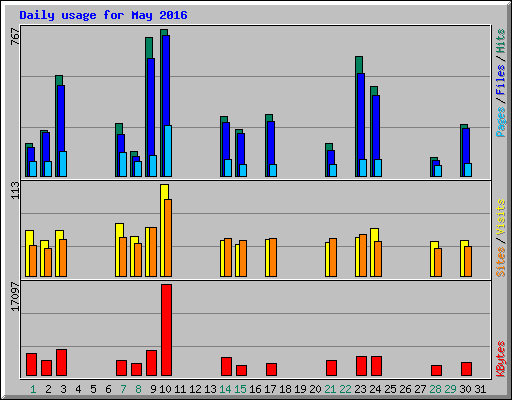This screenshot has width=512, height=400.
Task: Click the blue "Files" legend label
Action: click(x=501, y=80)
